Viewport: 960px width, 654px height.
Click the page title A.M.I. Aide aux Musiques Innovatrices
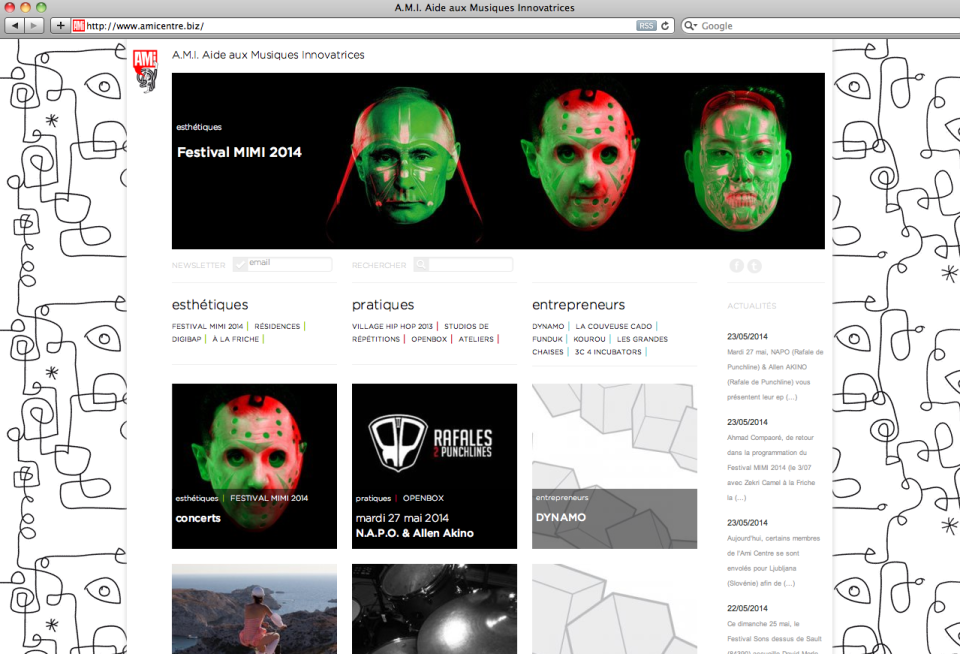pos(268,55)
